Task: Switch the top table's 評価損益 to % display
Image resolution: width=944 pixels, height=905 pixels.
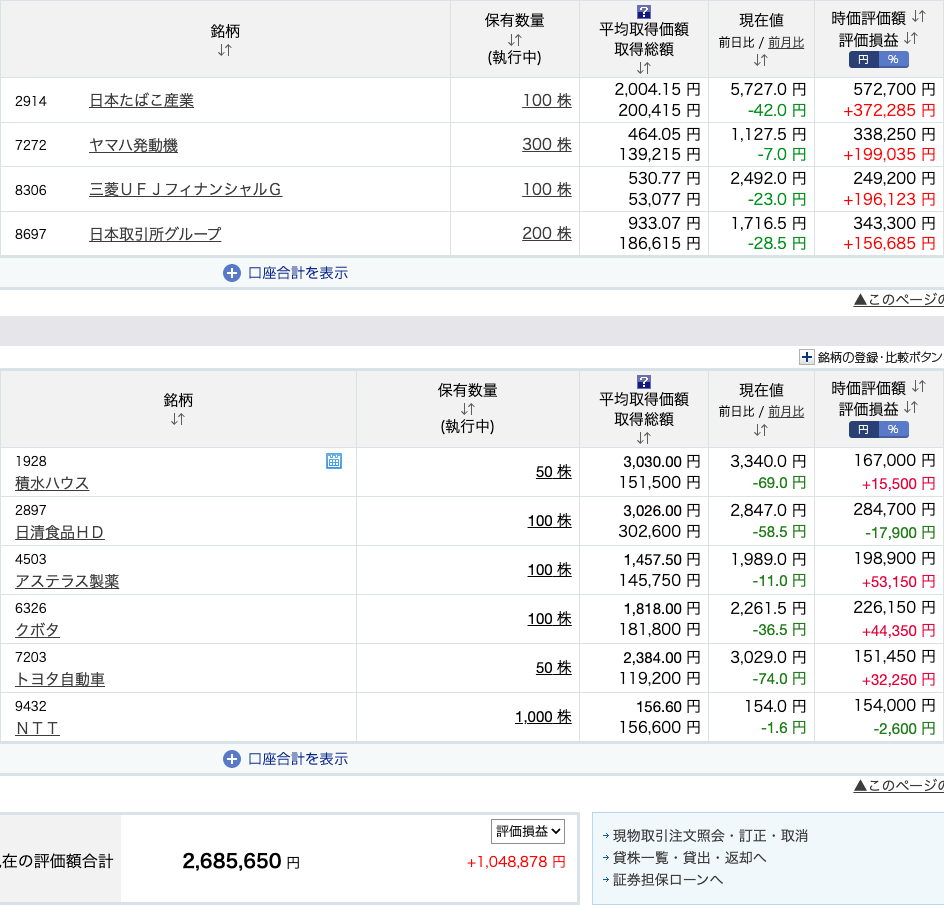Action: click(893, 60)
